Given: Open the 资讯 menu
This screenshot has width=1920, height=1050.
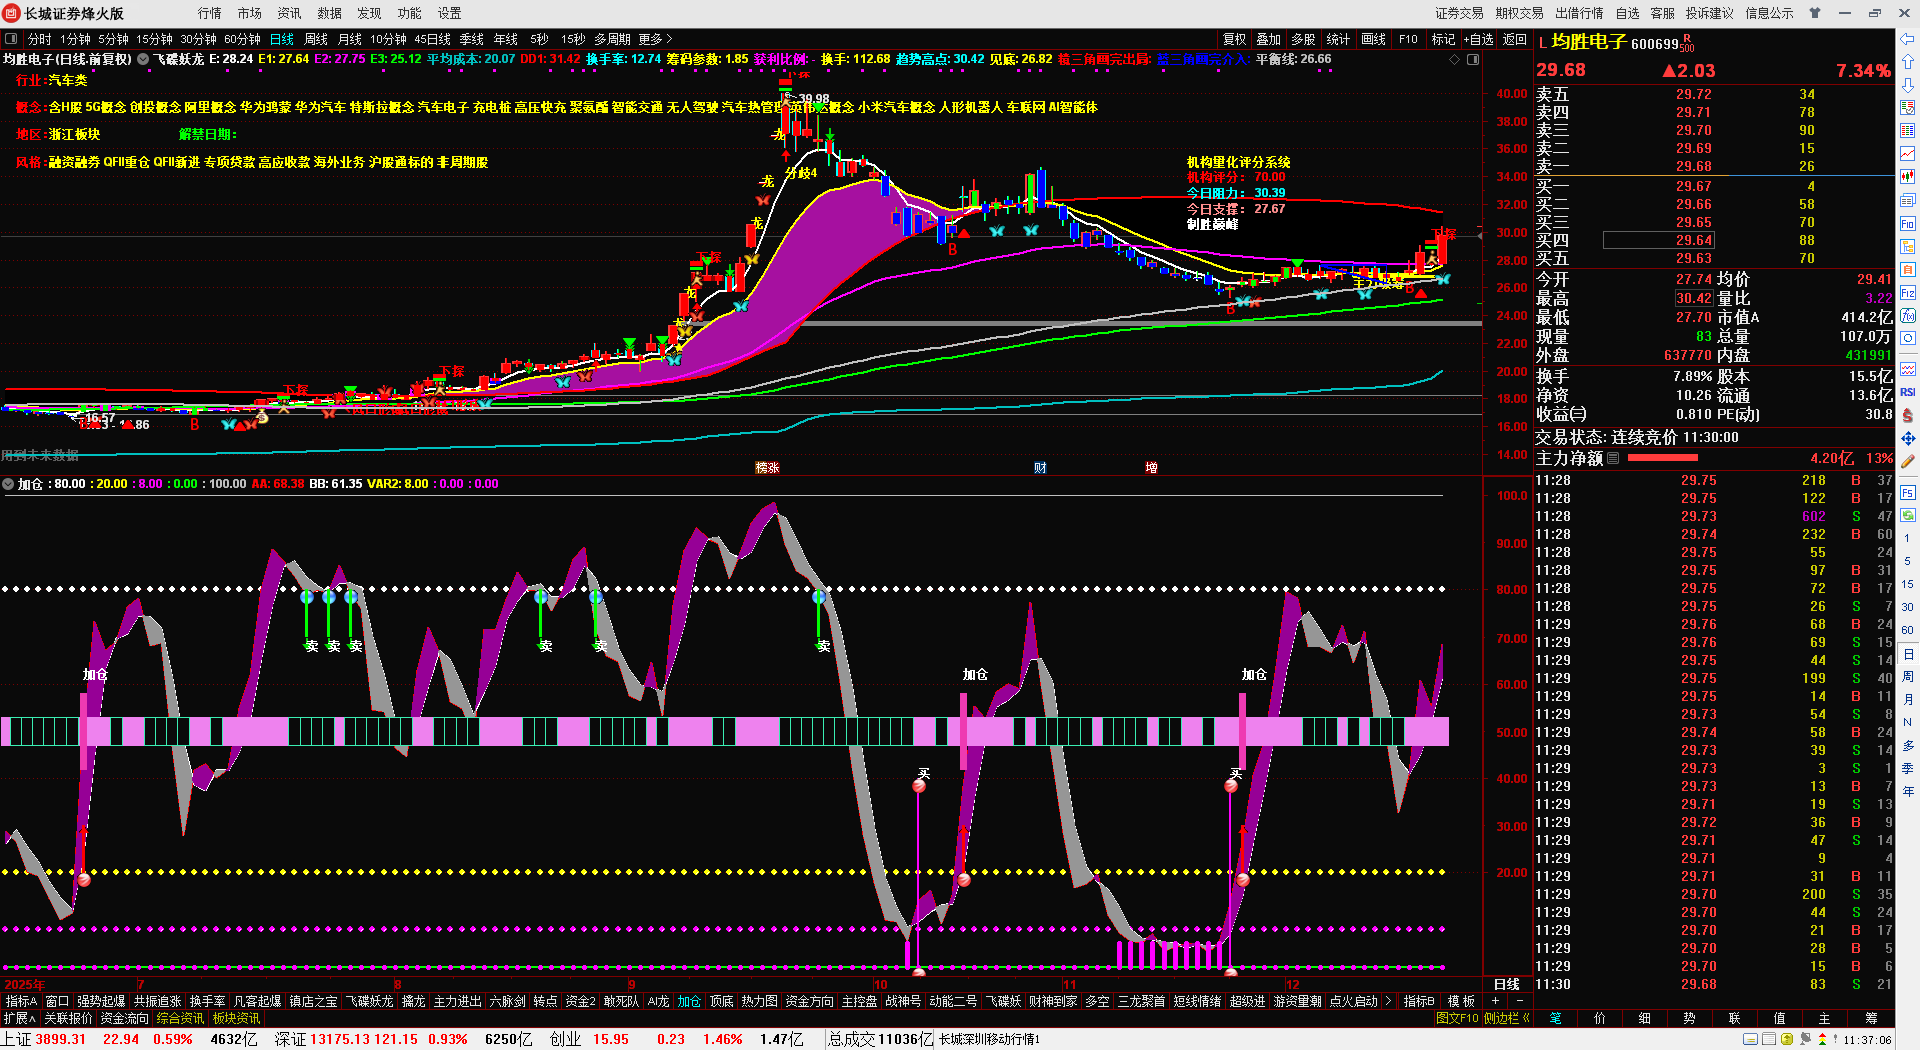Looking at the screenshot, I should pos(290,13).
